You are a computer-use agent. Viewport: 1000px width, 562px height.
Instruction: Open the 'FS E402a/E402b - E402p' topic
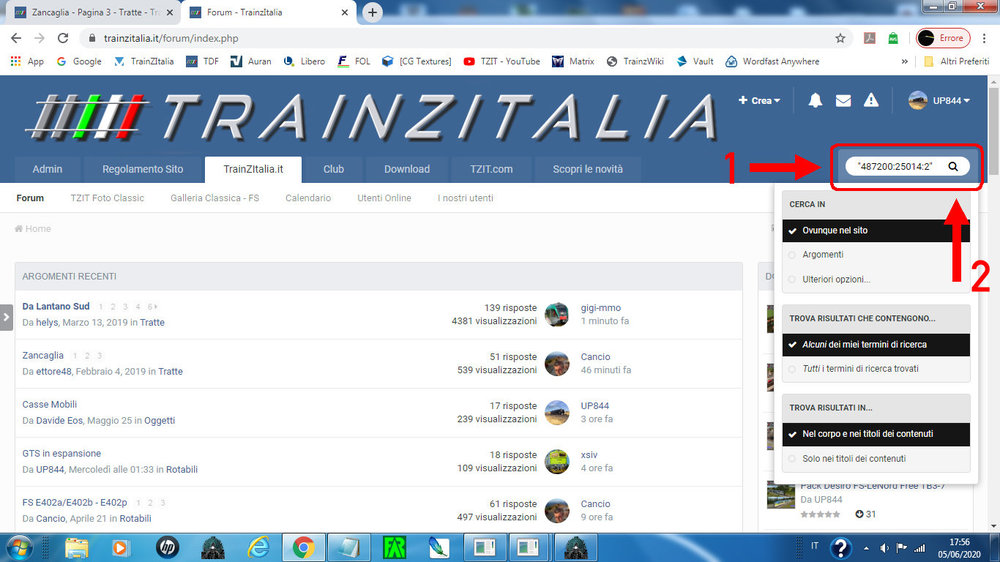click(75, 503)
